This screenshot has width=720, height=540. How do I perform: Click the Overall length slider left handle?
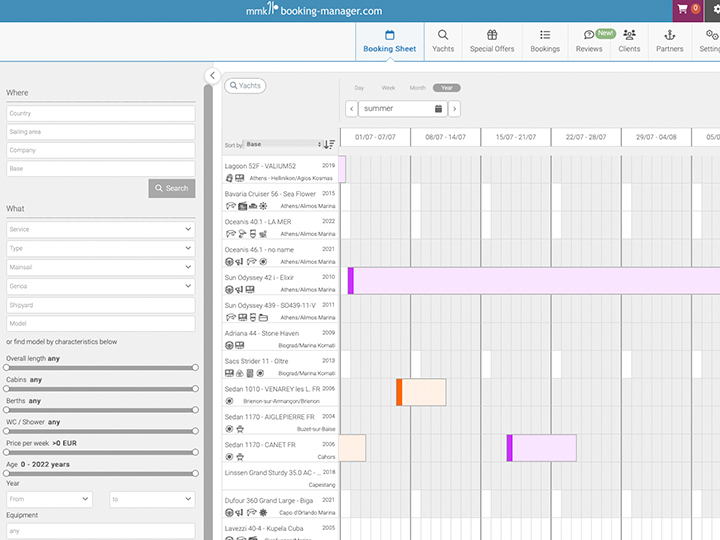pos(6,367)
